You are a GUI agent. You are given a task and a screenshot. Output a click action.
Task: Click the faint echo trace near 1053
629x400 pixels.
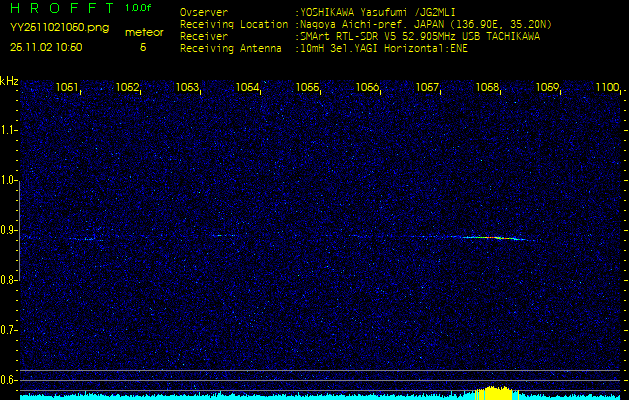pyautogui.click(x=223, y=236)
